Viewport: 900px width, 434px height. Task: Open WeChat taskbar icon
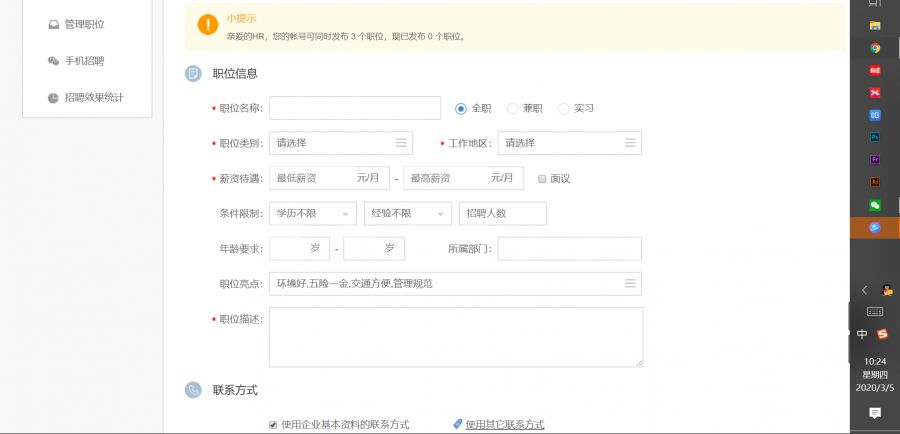874,205
